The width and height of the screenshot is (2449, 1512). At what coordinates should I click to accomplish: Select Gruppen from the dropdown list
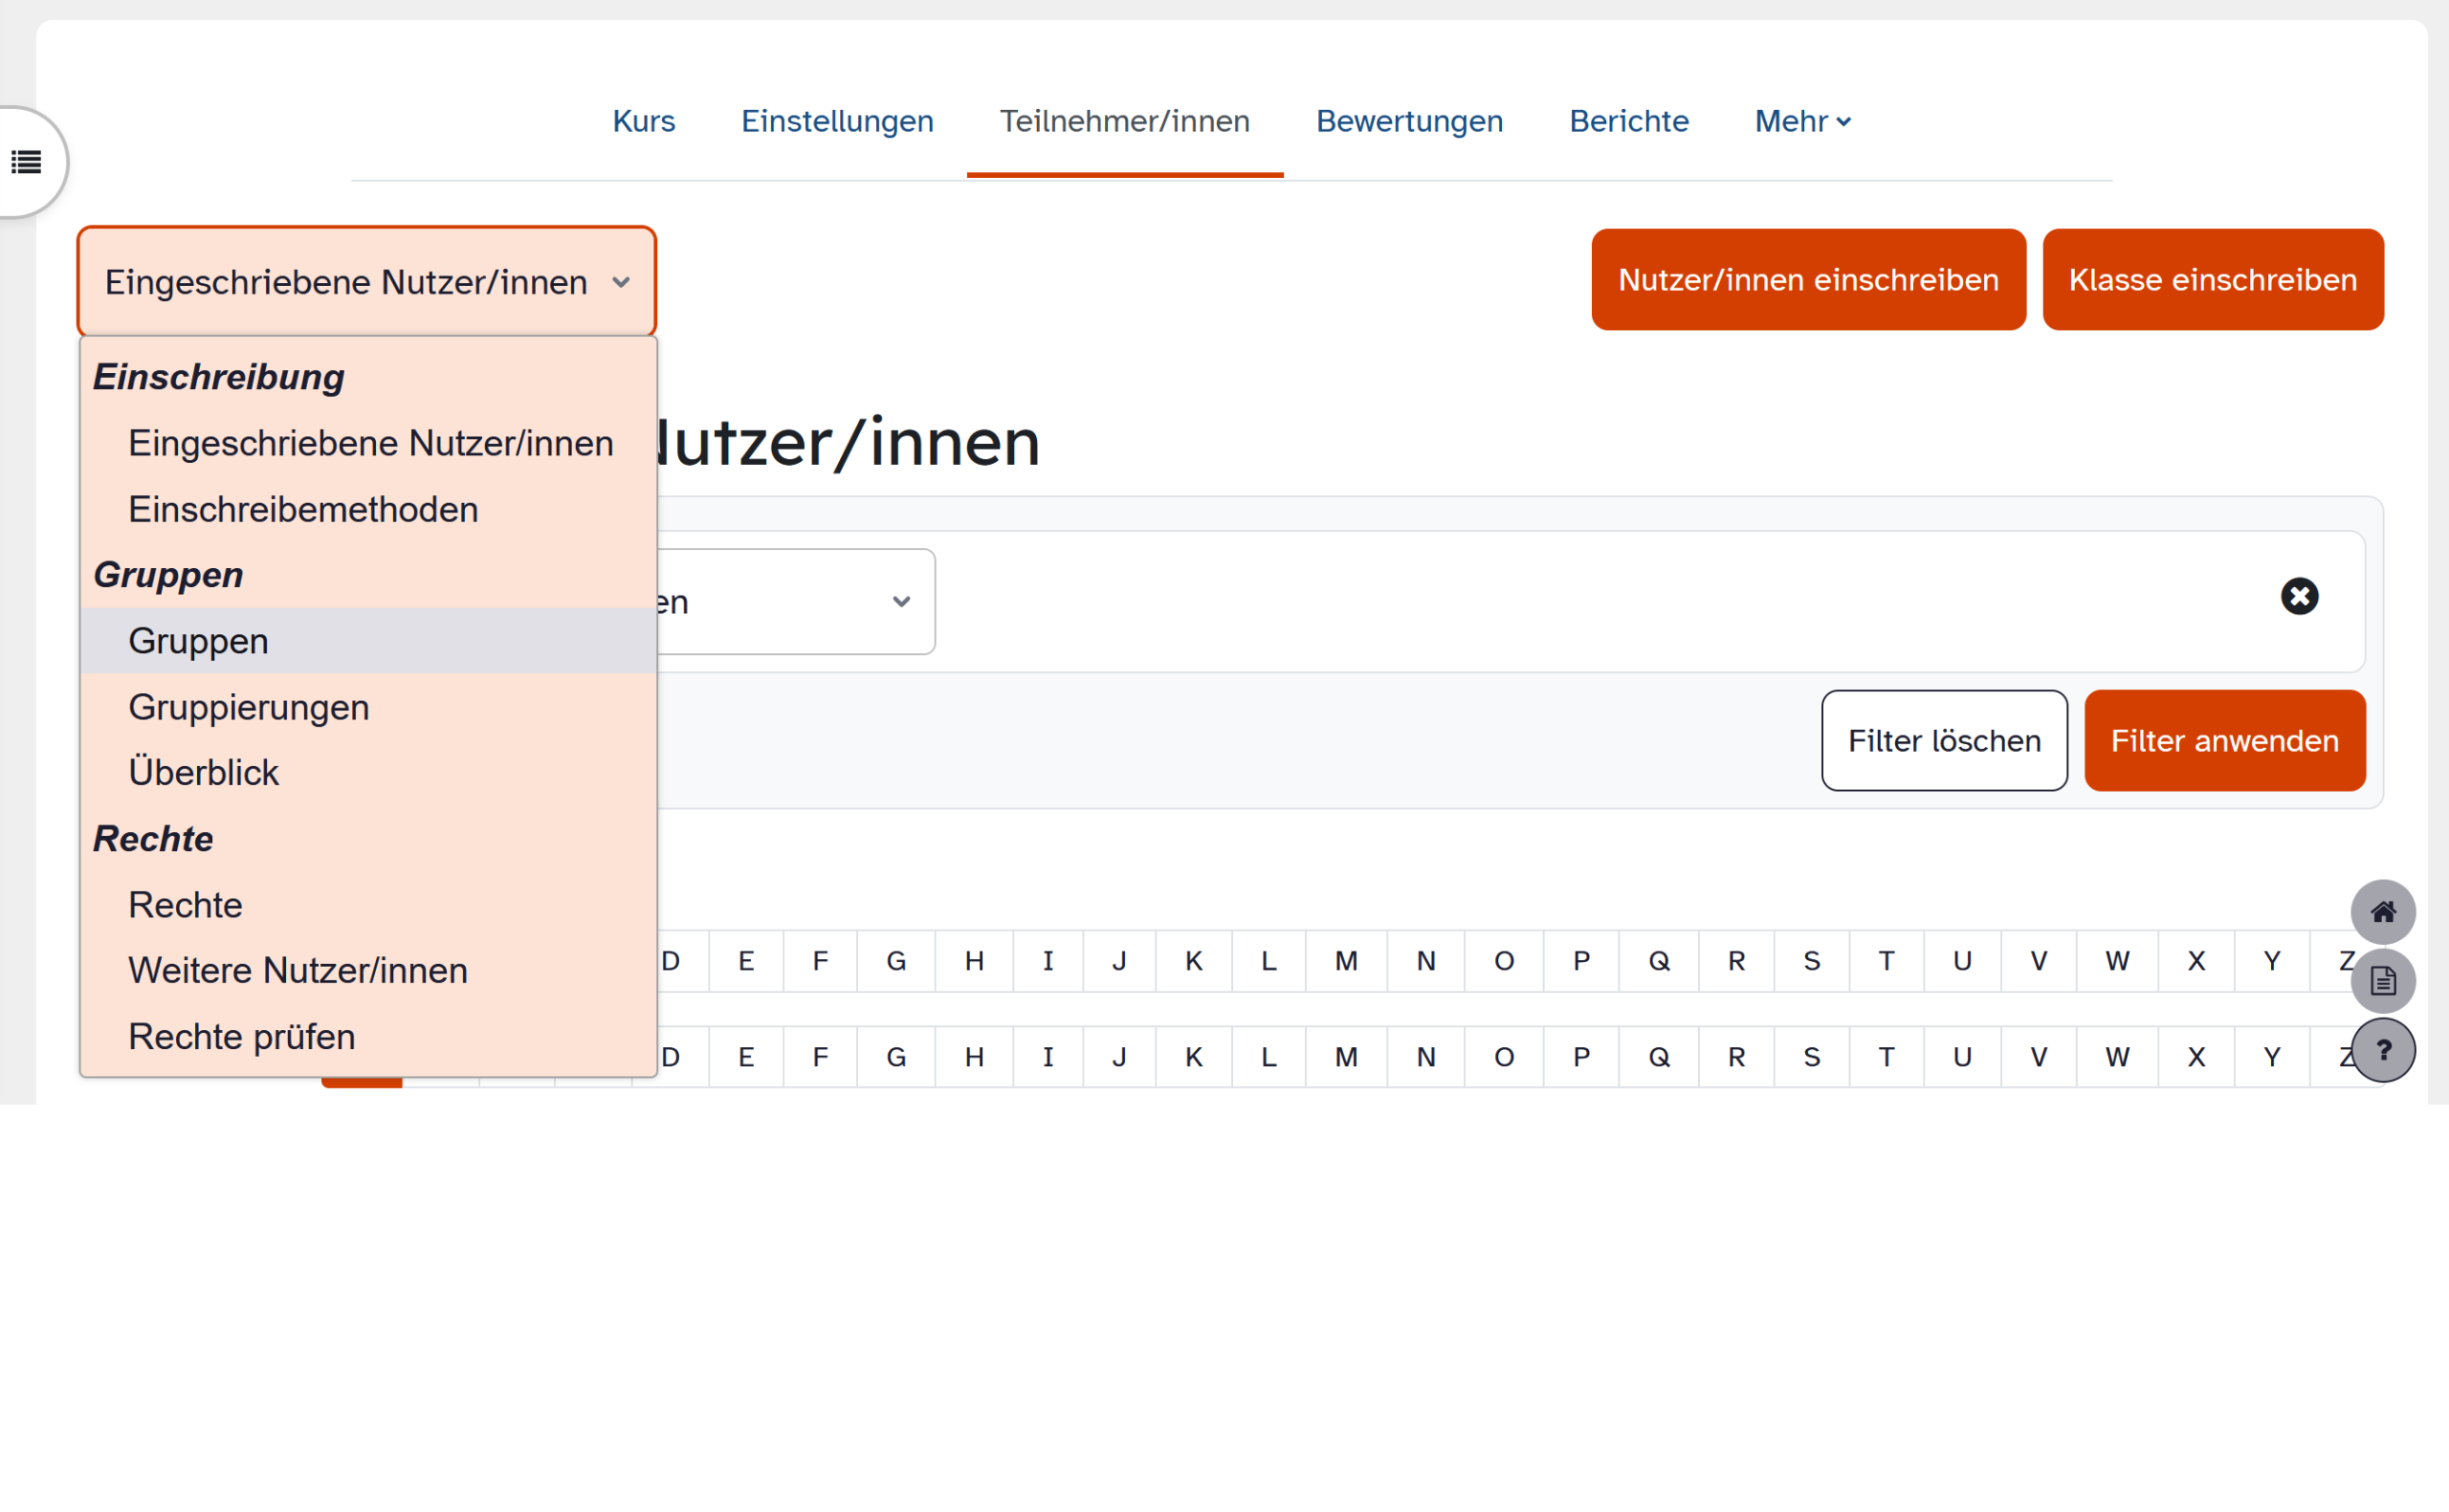tap(198, 641)
